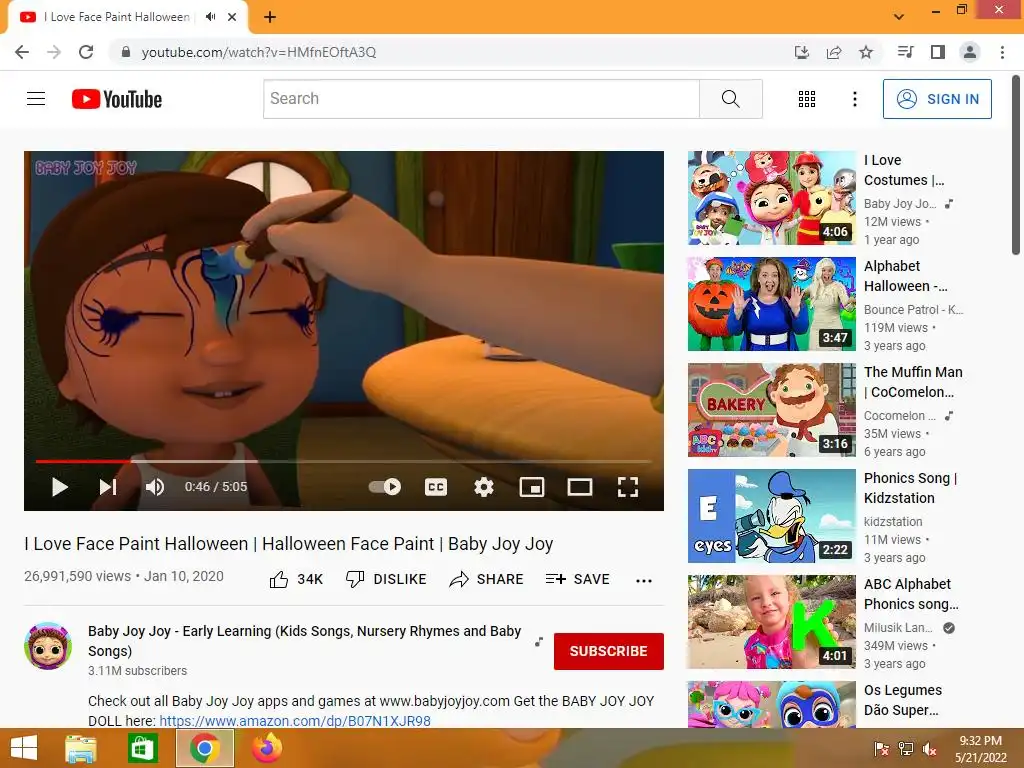Open Chrome profile avatar
The width and height of the screenshot is (1024, 768).
[970, 52]
